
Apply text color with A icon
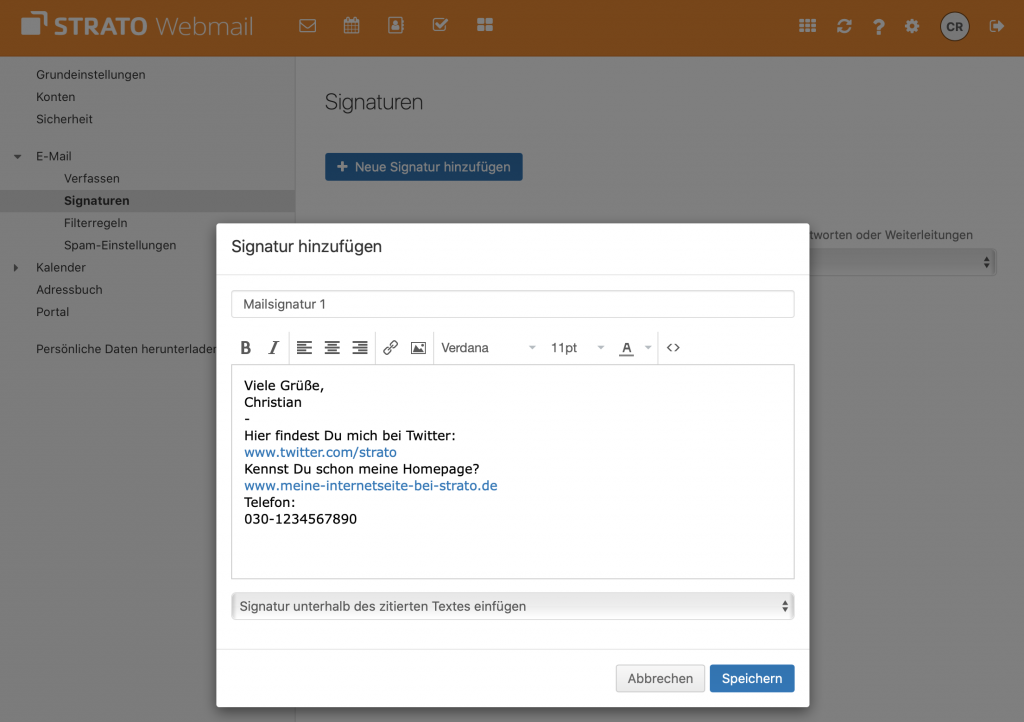(x=626, y=348)
